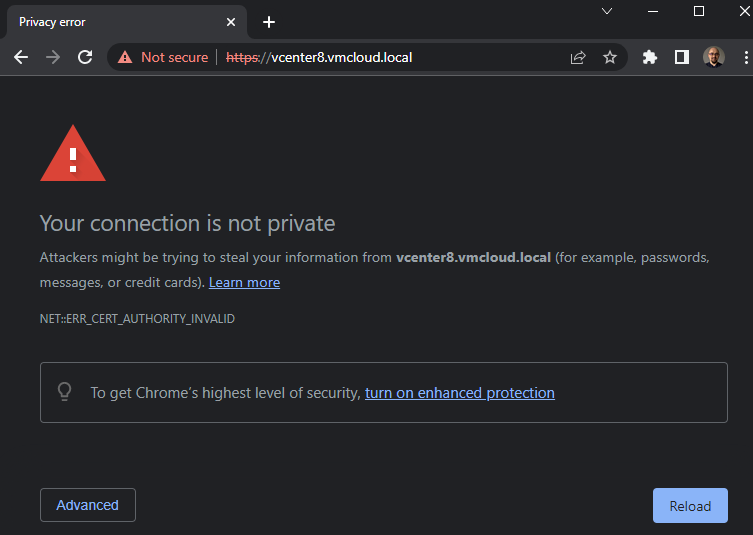Image resolution: width=753 pixels, height=535 pixels.
Task: Click the blue Reload button
Action: coord(690,505)
